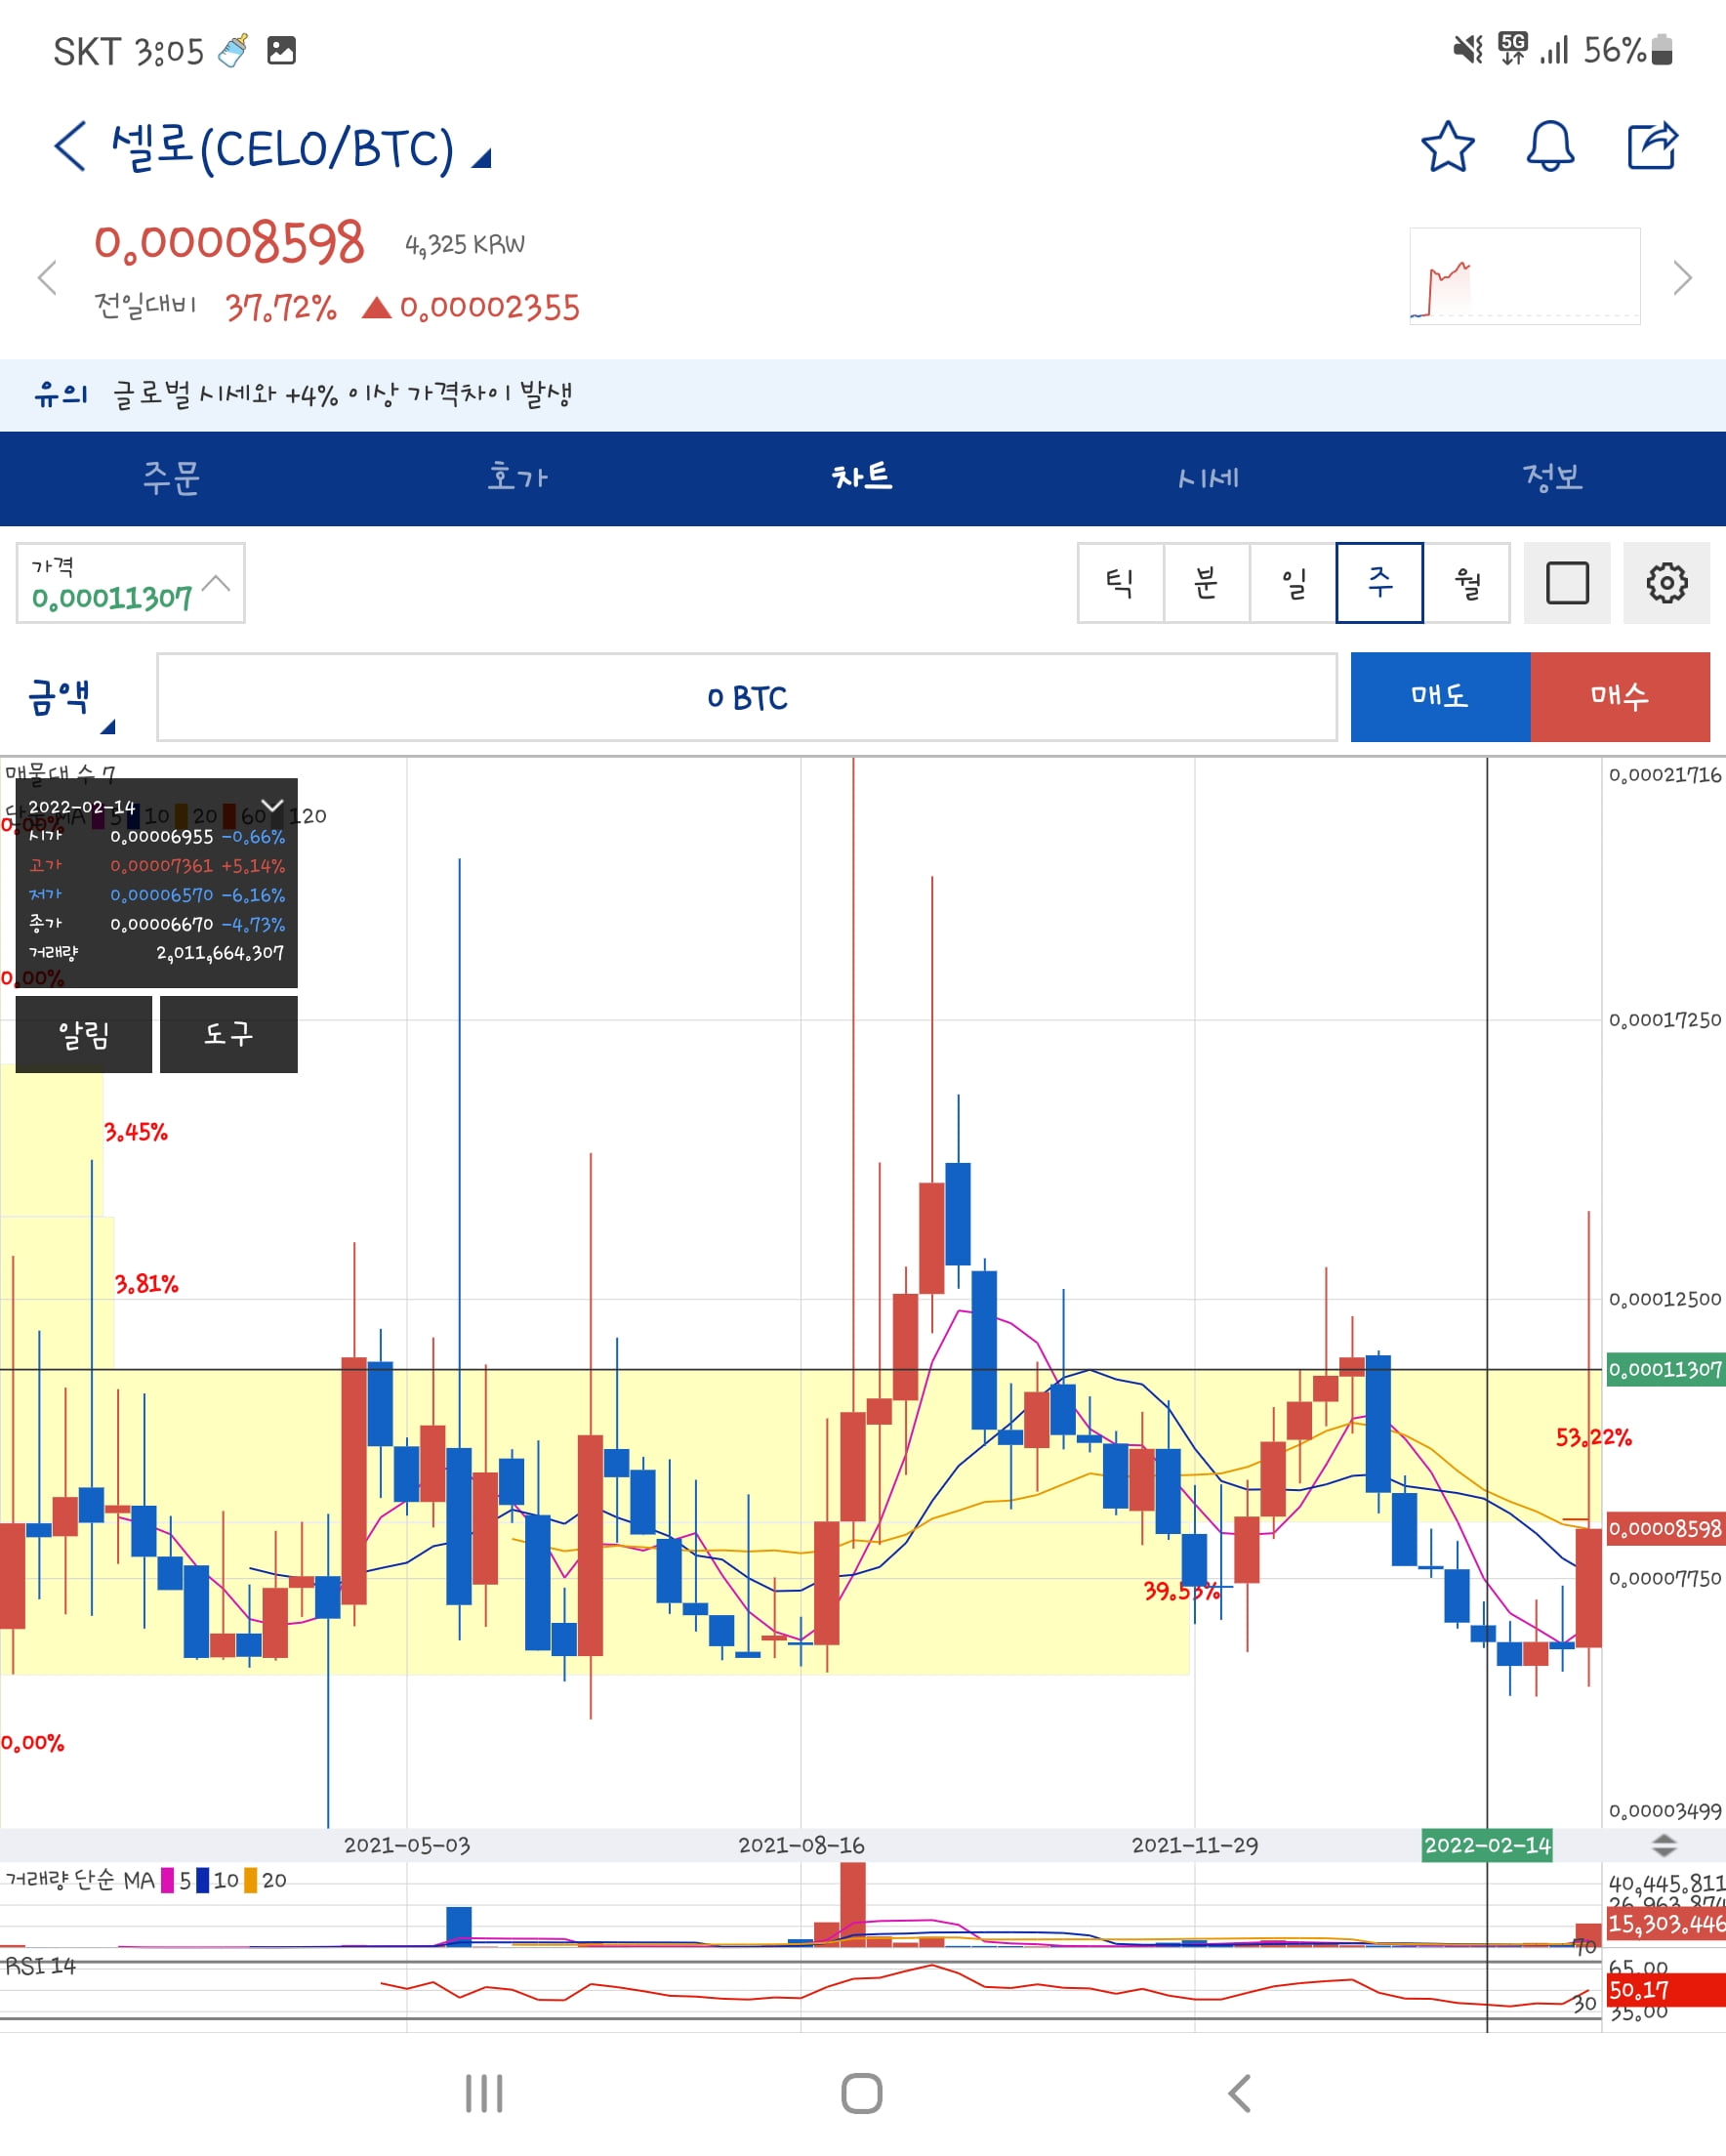
Task: Tap the blue 매도 sell button
Action: click(1440, 697)
